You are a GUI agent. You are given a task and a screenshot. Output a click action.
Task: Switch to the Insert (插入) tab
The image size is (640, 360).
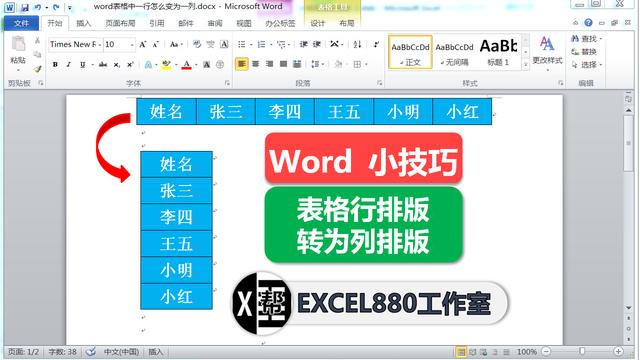84,23
